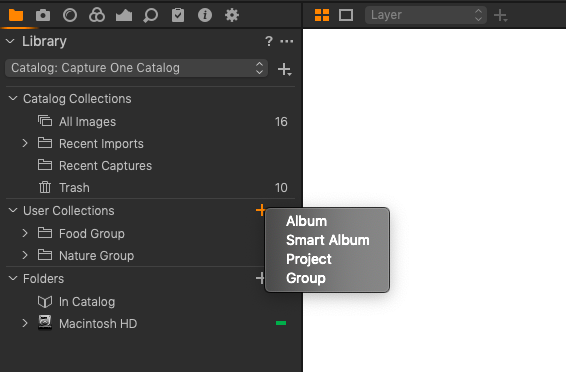The height and width of the screenshot is (372, 566).
Task: Open the Output tool tab gear icon
Action: tap(232, 15)
